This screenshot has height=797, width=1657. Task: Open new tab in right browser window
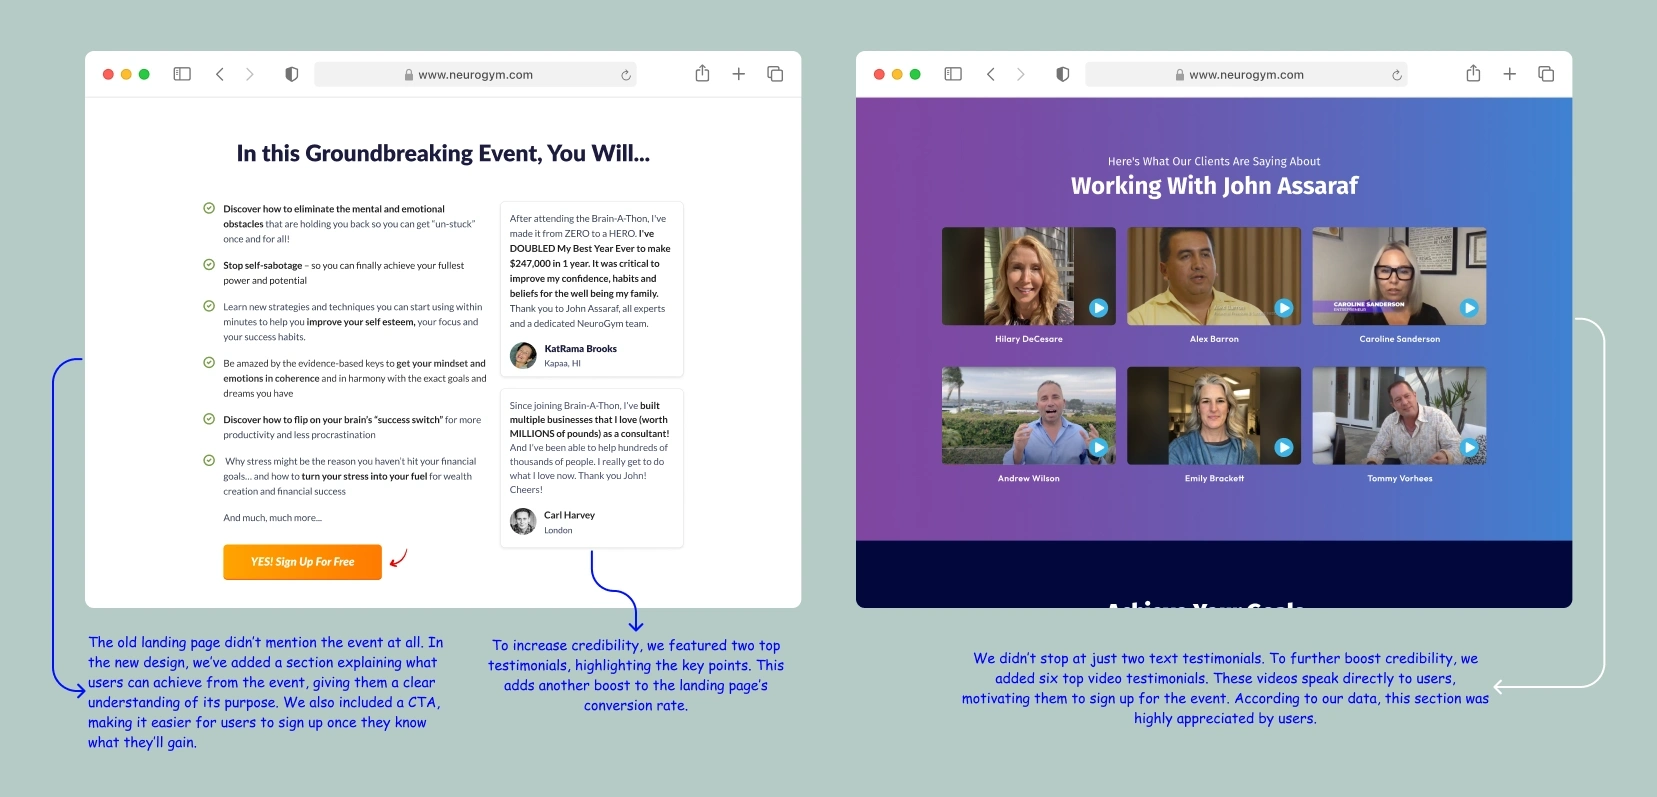pos(1510,74)
